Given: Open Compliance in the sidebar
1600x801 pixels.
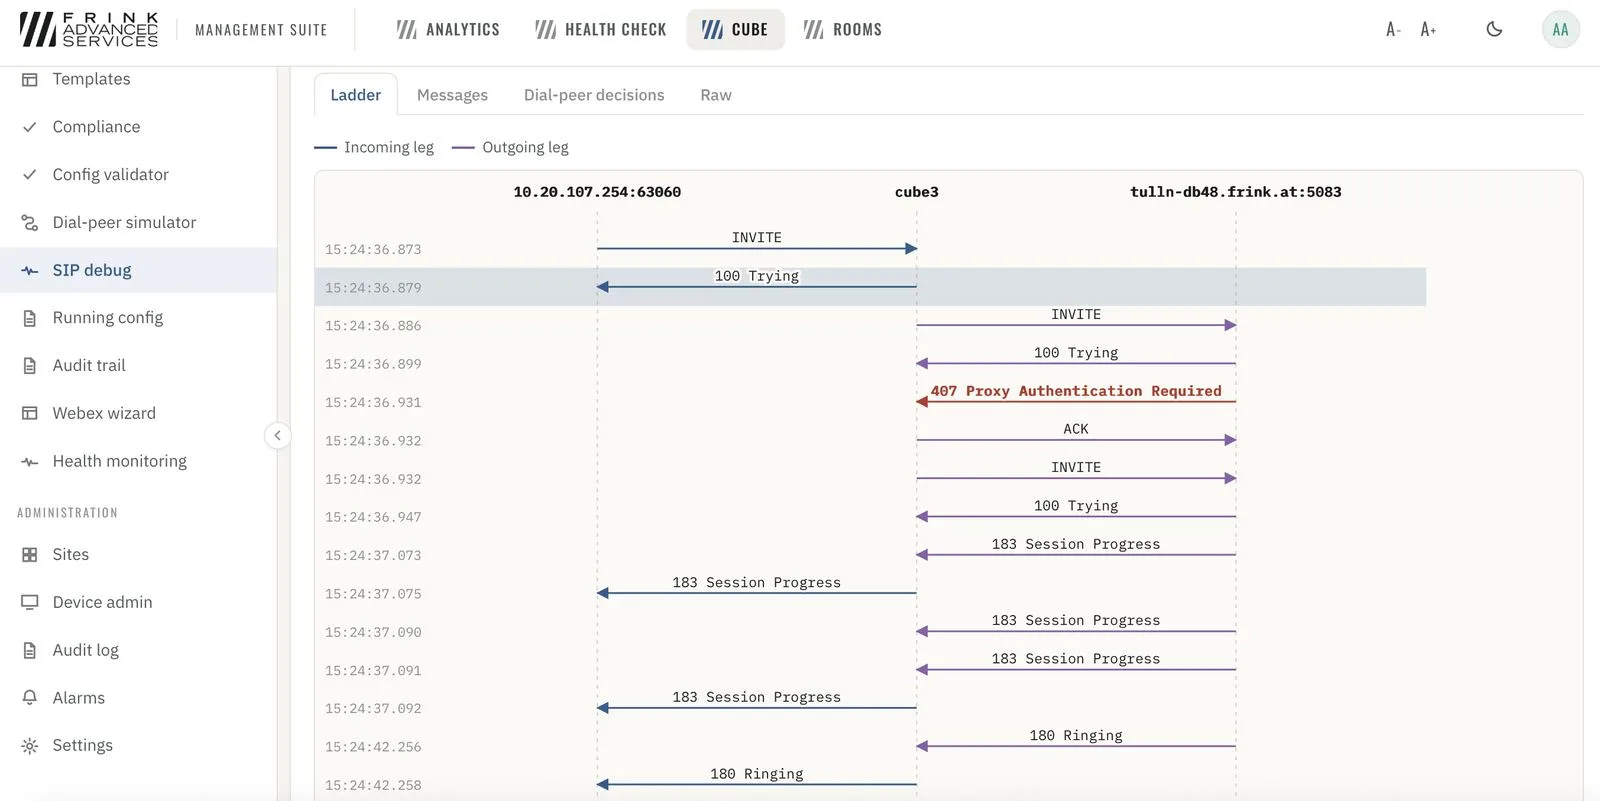Looking at the screenshot, I should pyautogui.click(x=138, y=127).
